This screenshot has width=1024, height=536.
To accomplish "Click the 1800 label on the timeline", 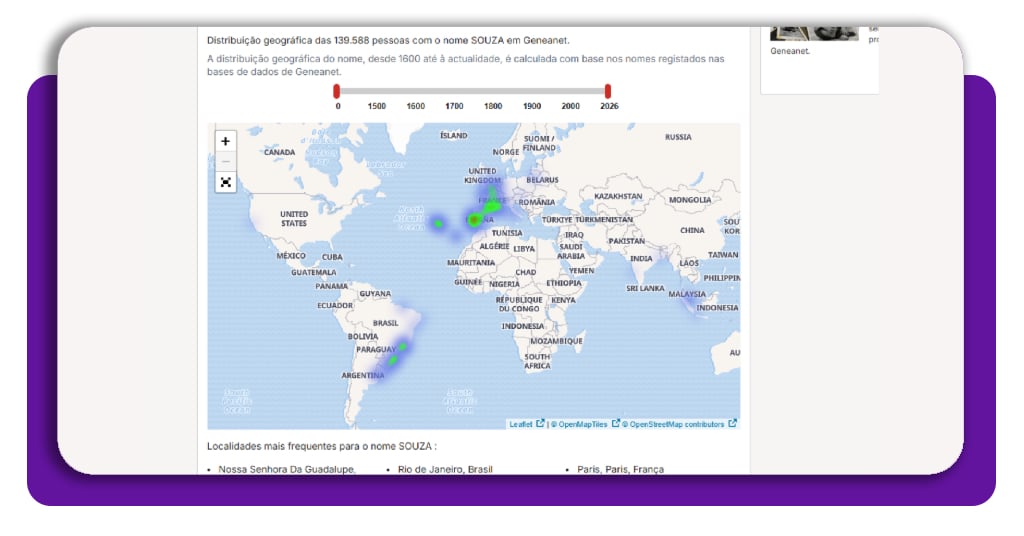I will [493, 106].
